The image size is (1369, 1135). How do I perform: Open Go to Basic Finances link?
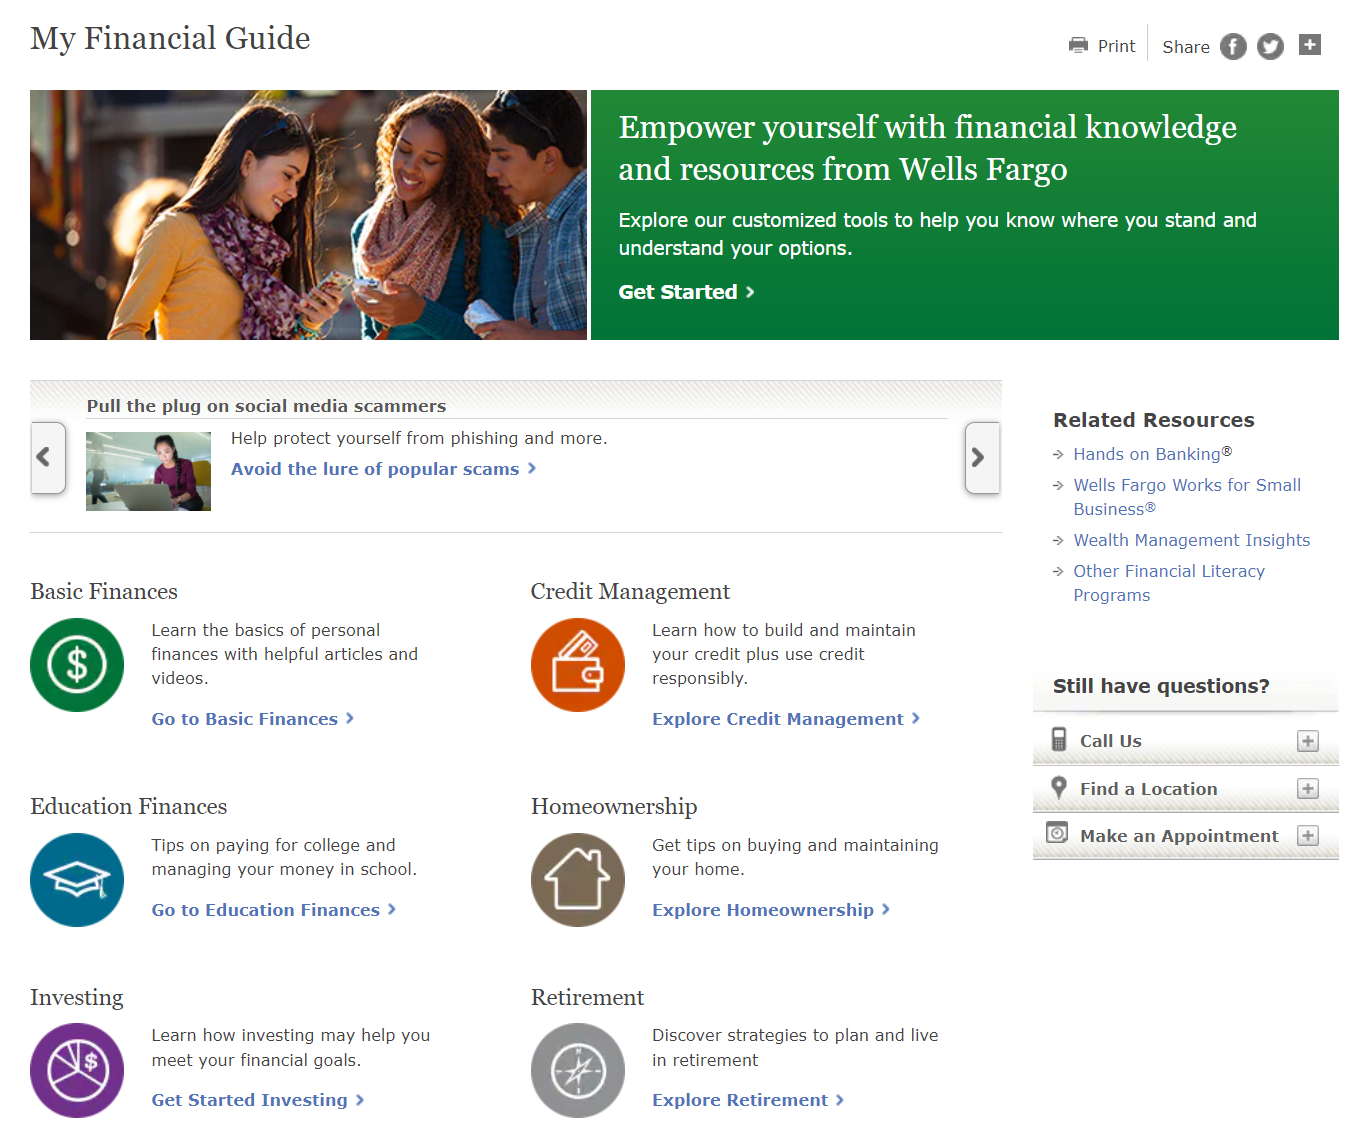coord(253,719)
